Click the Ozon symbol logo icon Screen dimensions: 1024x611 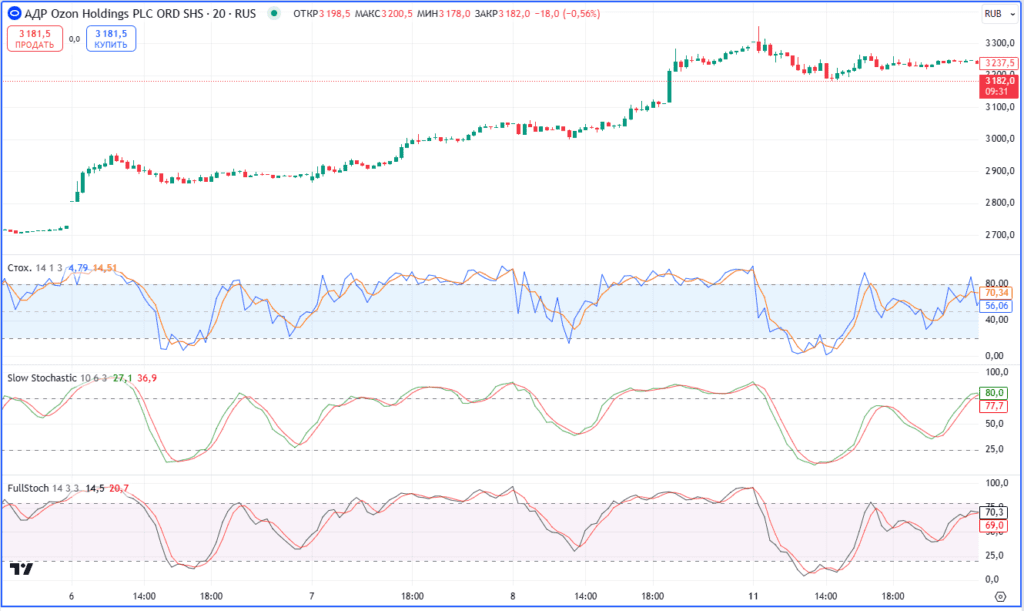click(x=14, y=13)
